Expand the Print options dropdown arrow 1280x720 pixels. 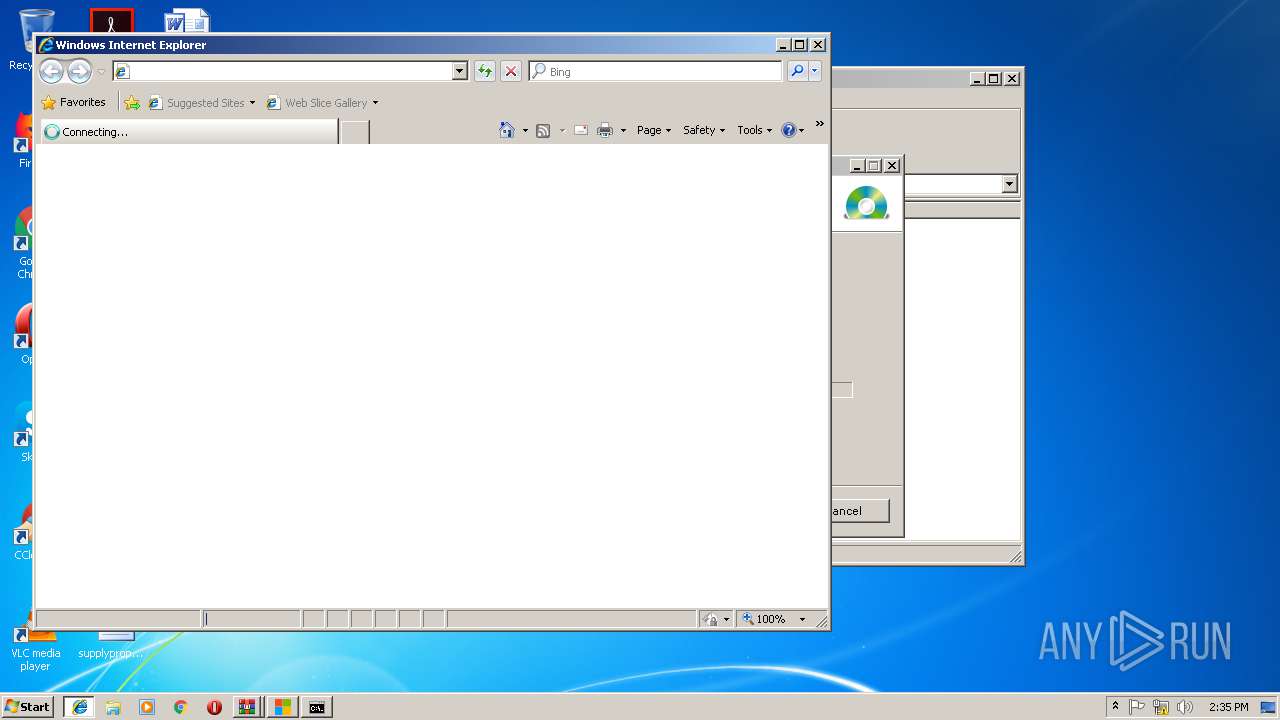tap(623, 130)
